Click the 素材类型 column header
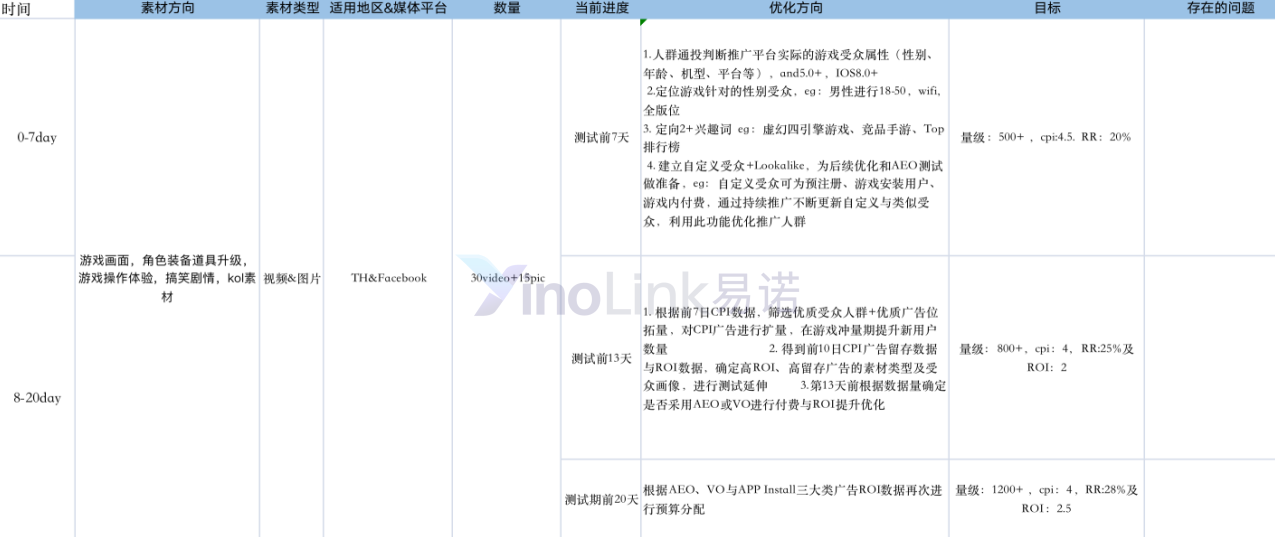The width and height of the screenshot is (1275, 537). 291,8
